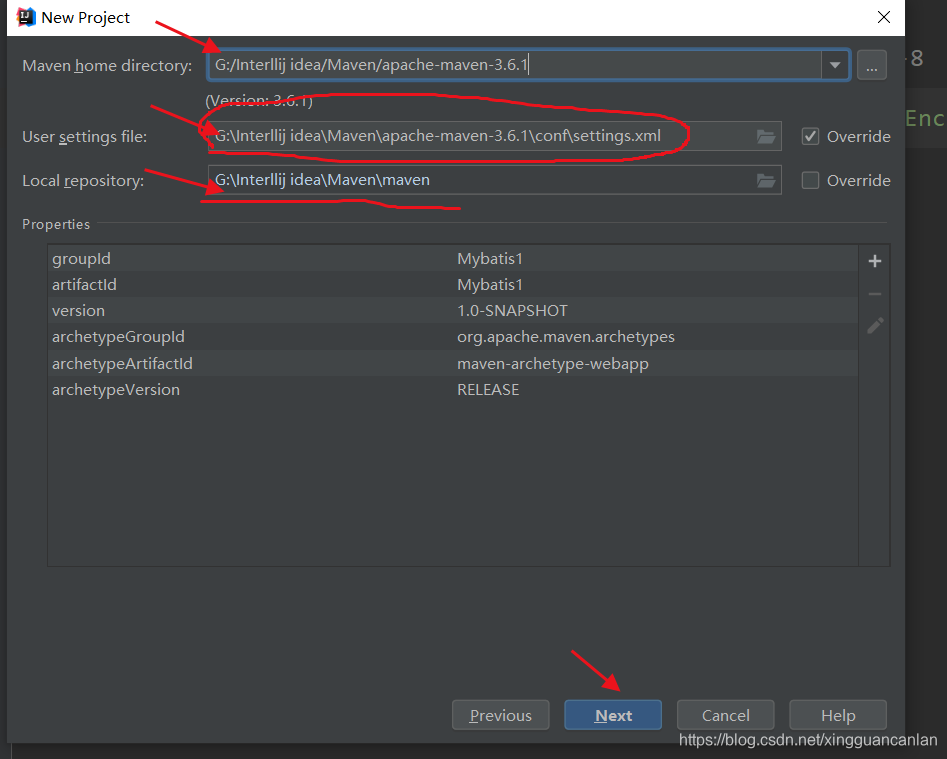The height and width of the screenshot is (759, 947).
Task: Click the org.apache.maven.archetypes value
Action: click(x=566, y=337)
